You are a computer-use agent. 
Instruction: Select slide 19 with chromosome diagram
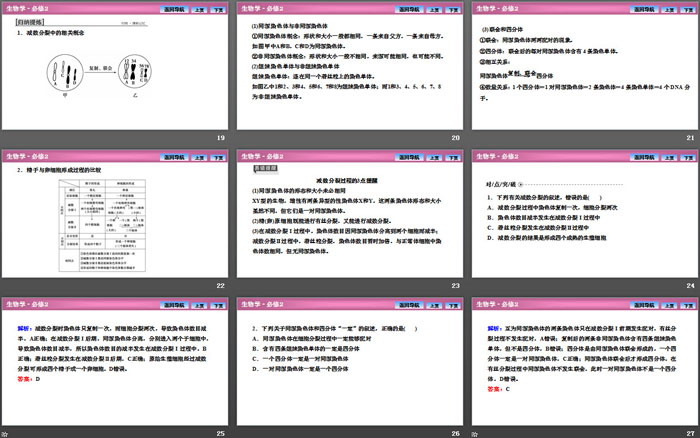pyautogui.click(x=114, y=75)
